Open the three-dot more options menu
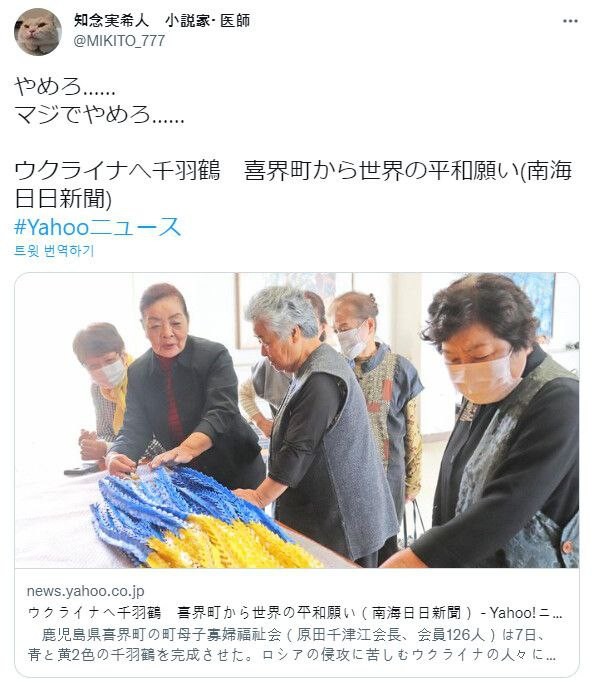This screenshot has height=683, width=594. 570,21
